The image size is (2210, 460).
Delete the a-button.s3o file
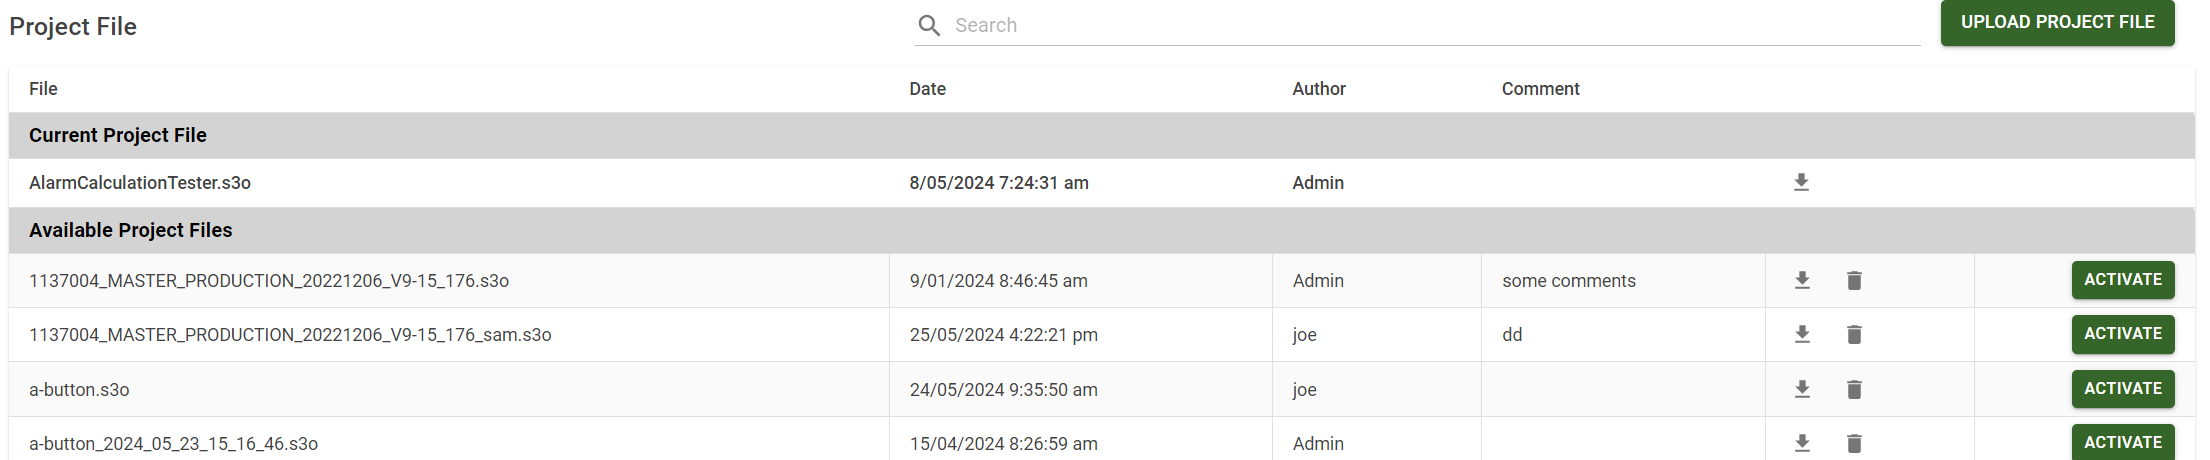click(x=1854, y=390)
